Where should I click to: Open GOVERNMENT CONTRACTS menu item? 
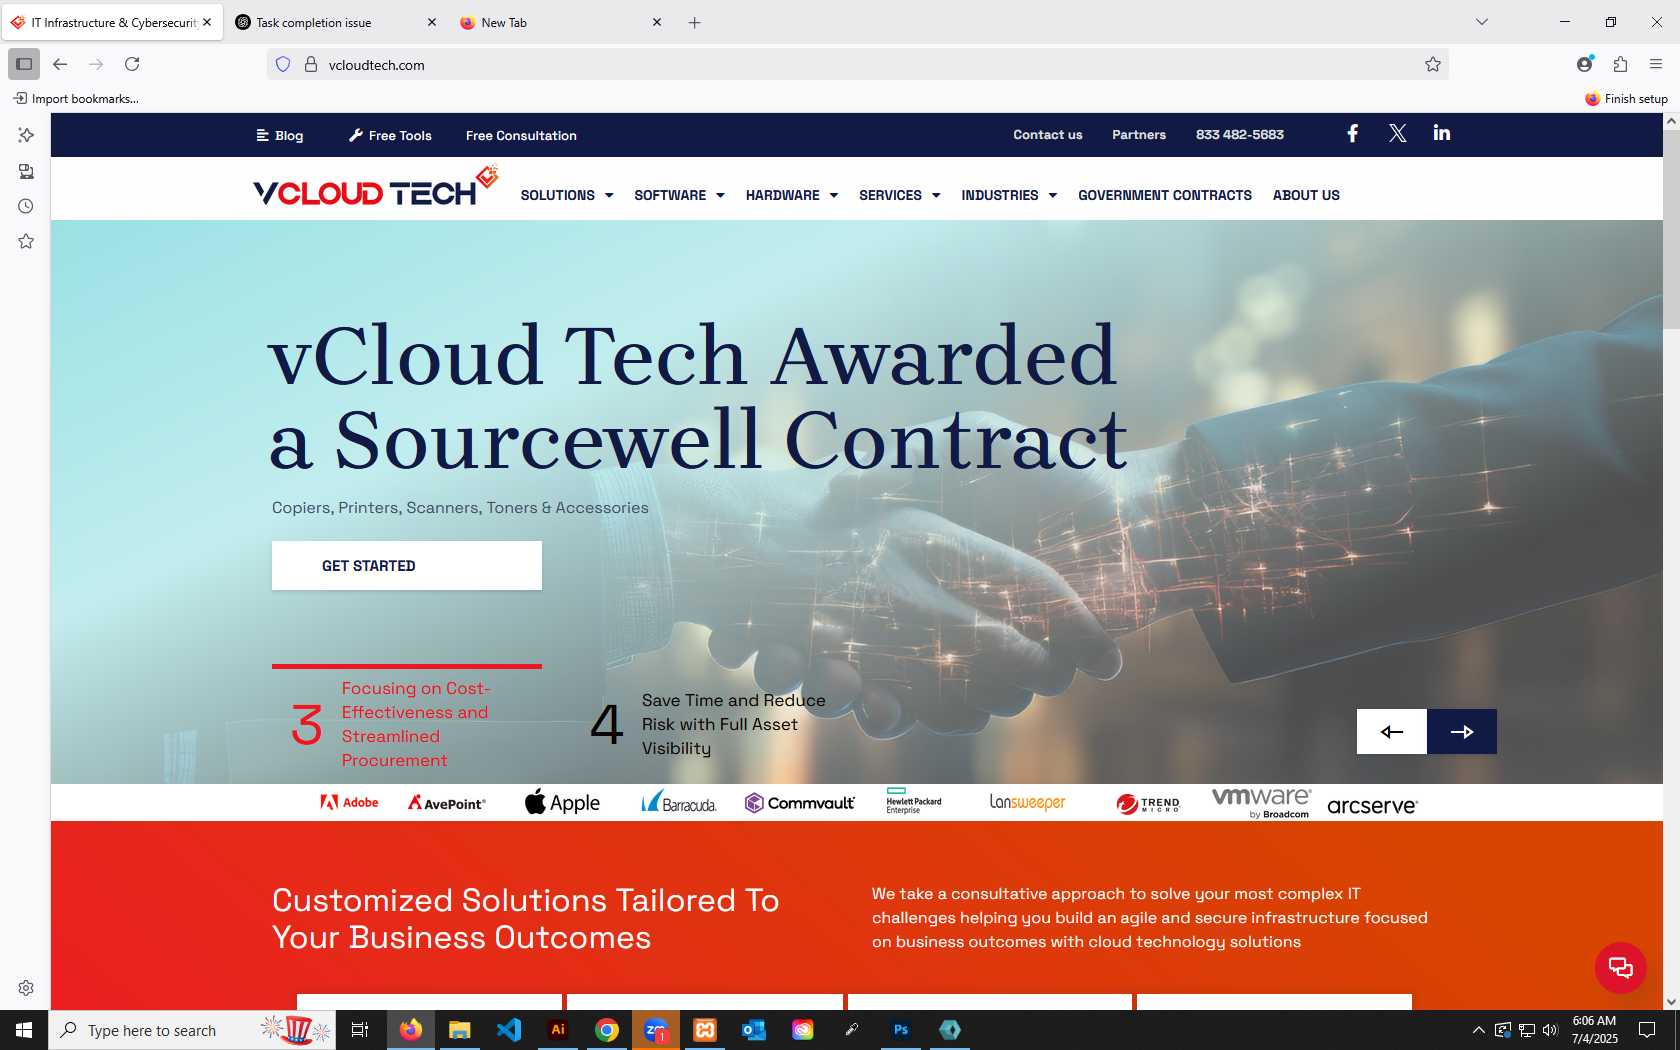(1165, 195)
